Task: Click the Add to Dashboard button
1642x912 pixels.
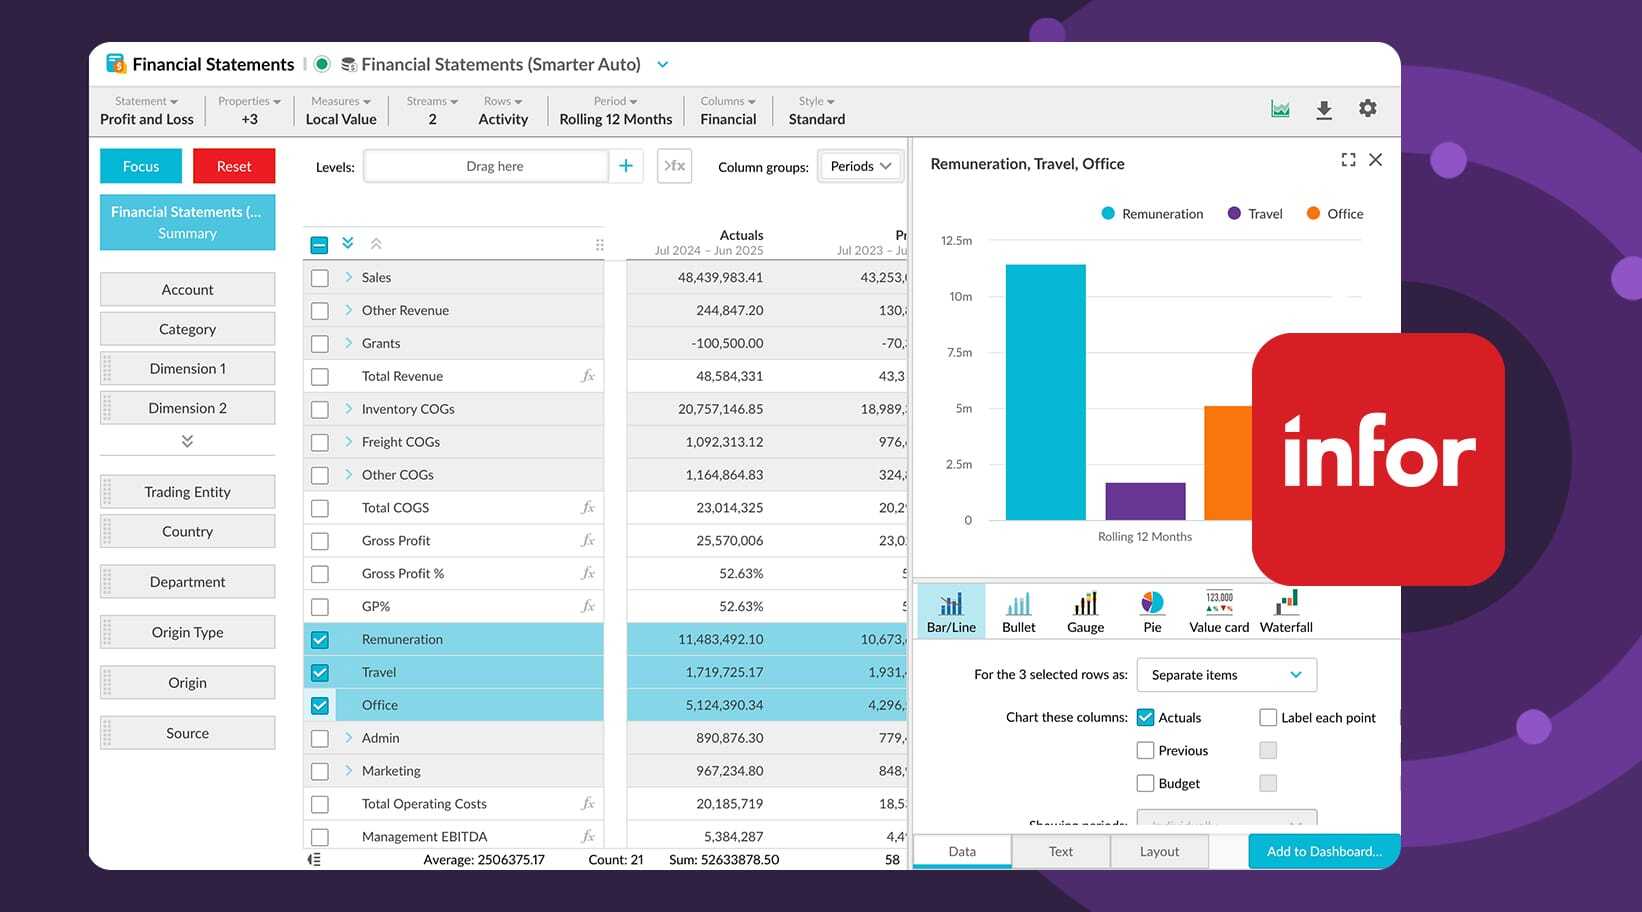Action: [1323, 851]
